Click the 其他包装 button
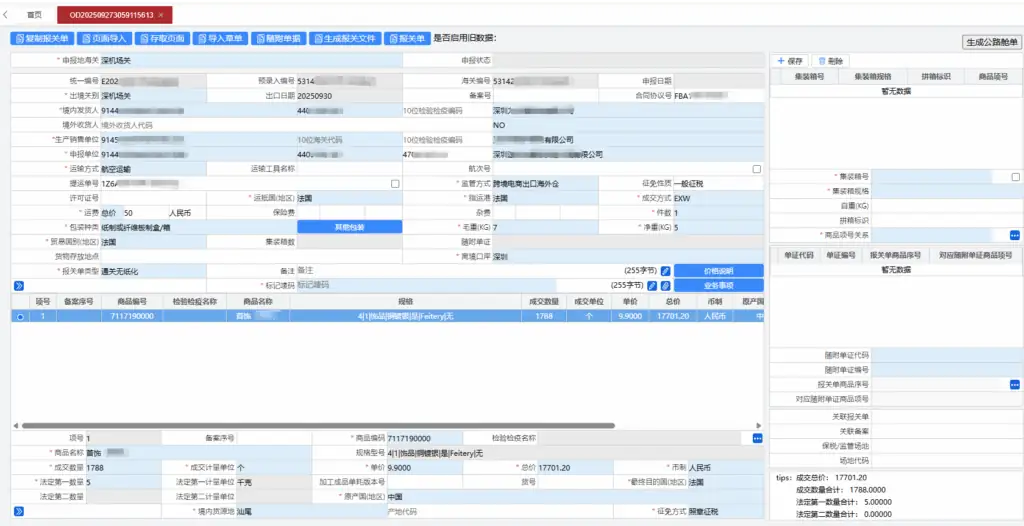The image size is (1024, 526). tap(349, 227)
